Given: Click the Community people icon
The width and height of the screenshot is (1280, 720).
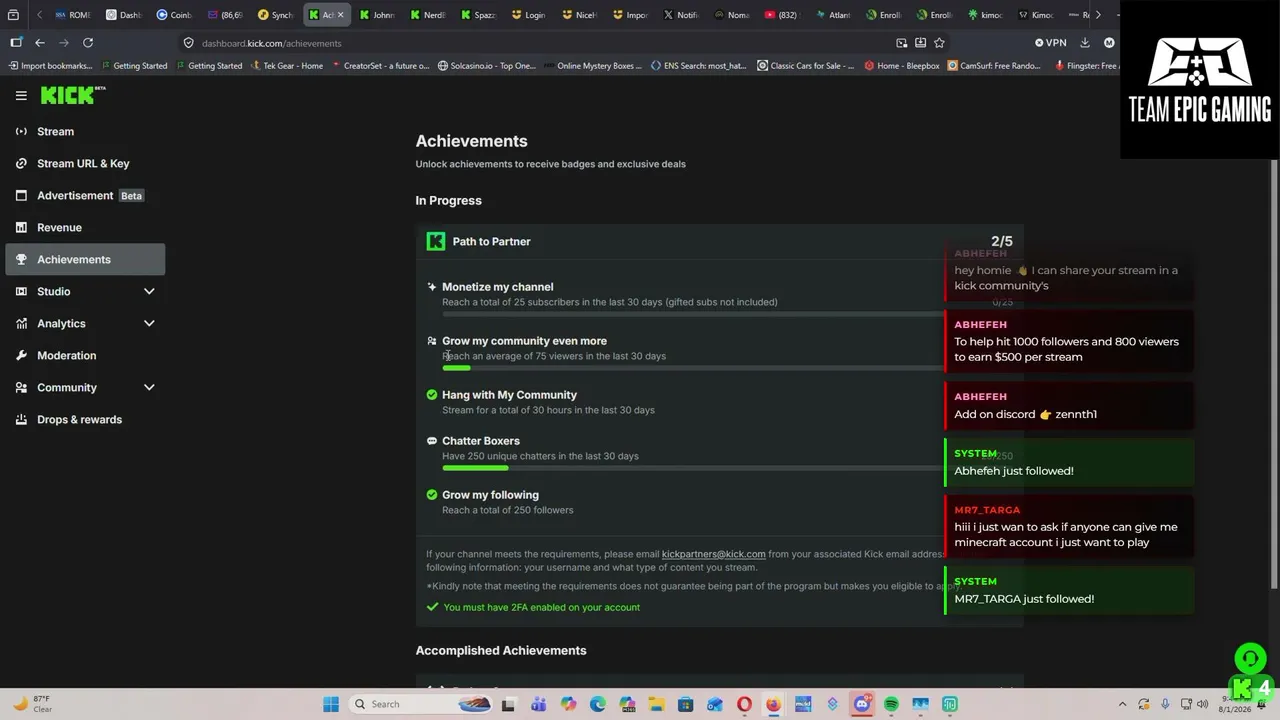Looking at the screenshot, I should coord(21,387).
